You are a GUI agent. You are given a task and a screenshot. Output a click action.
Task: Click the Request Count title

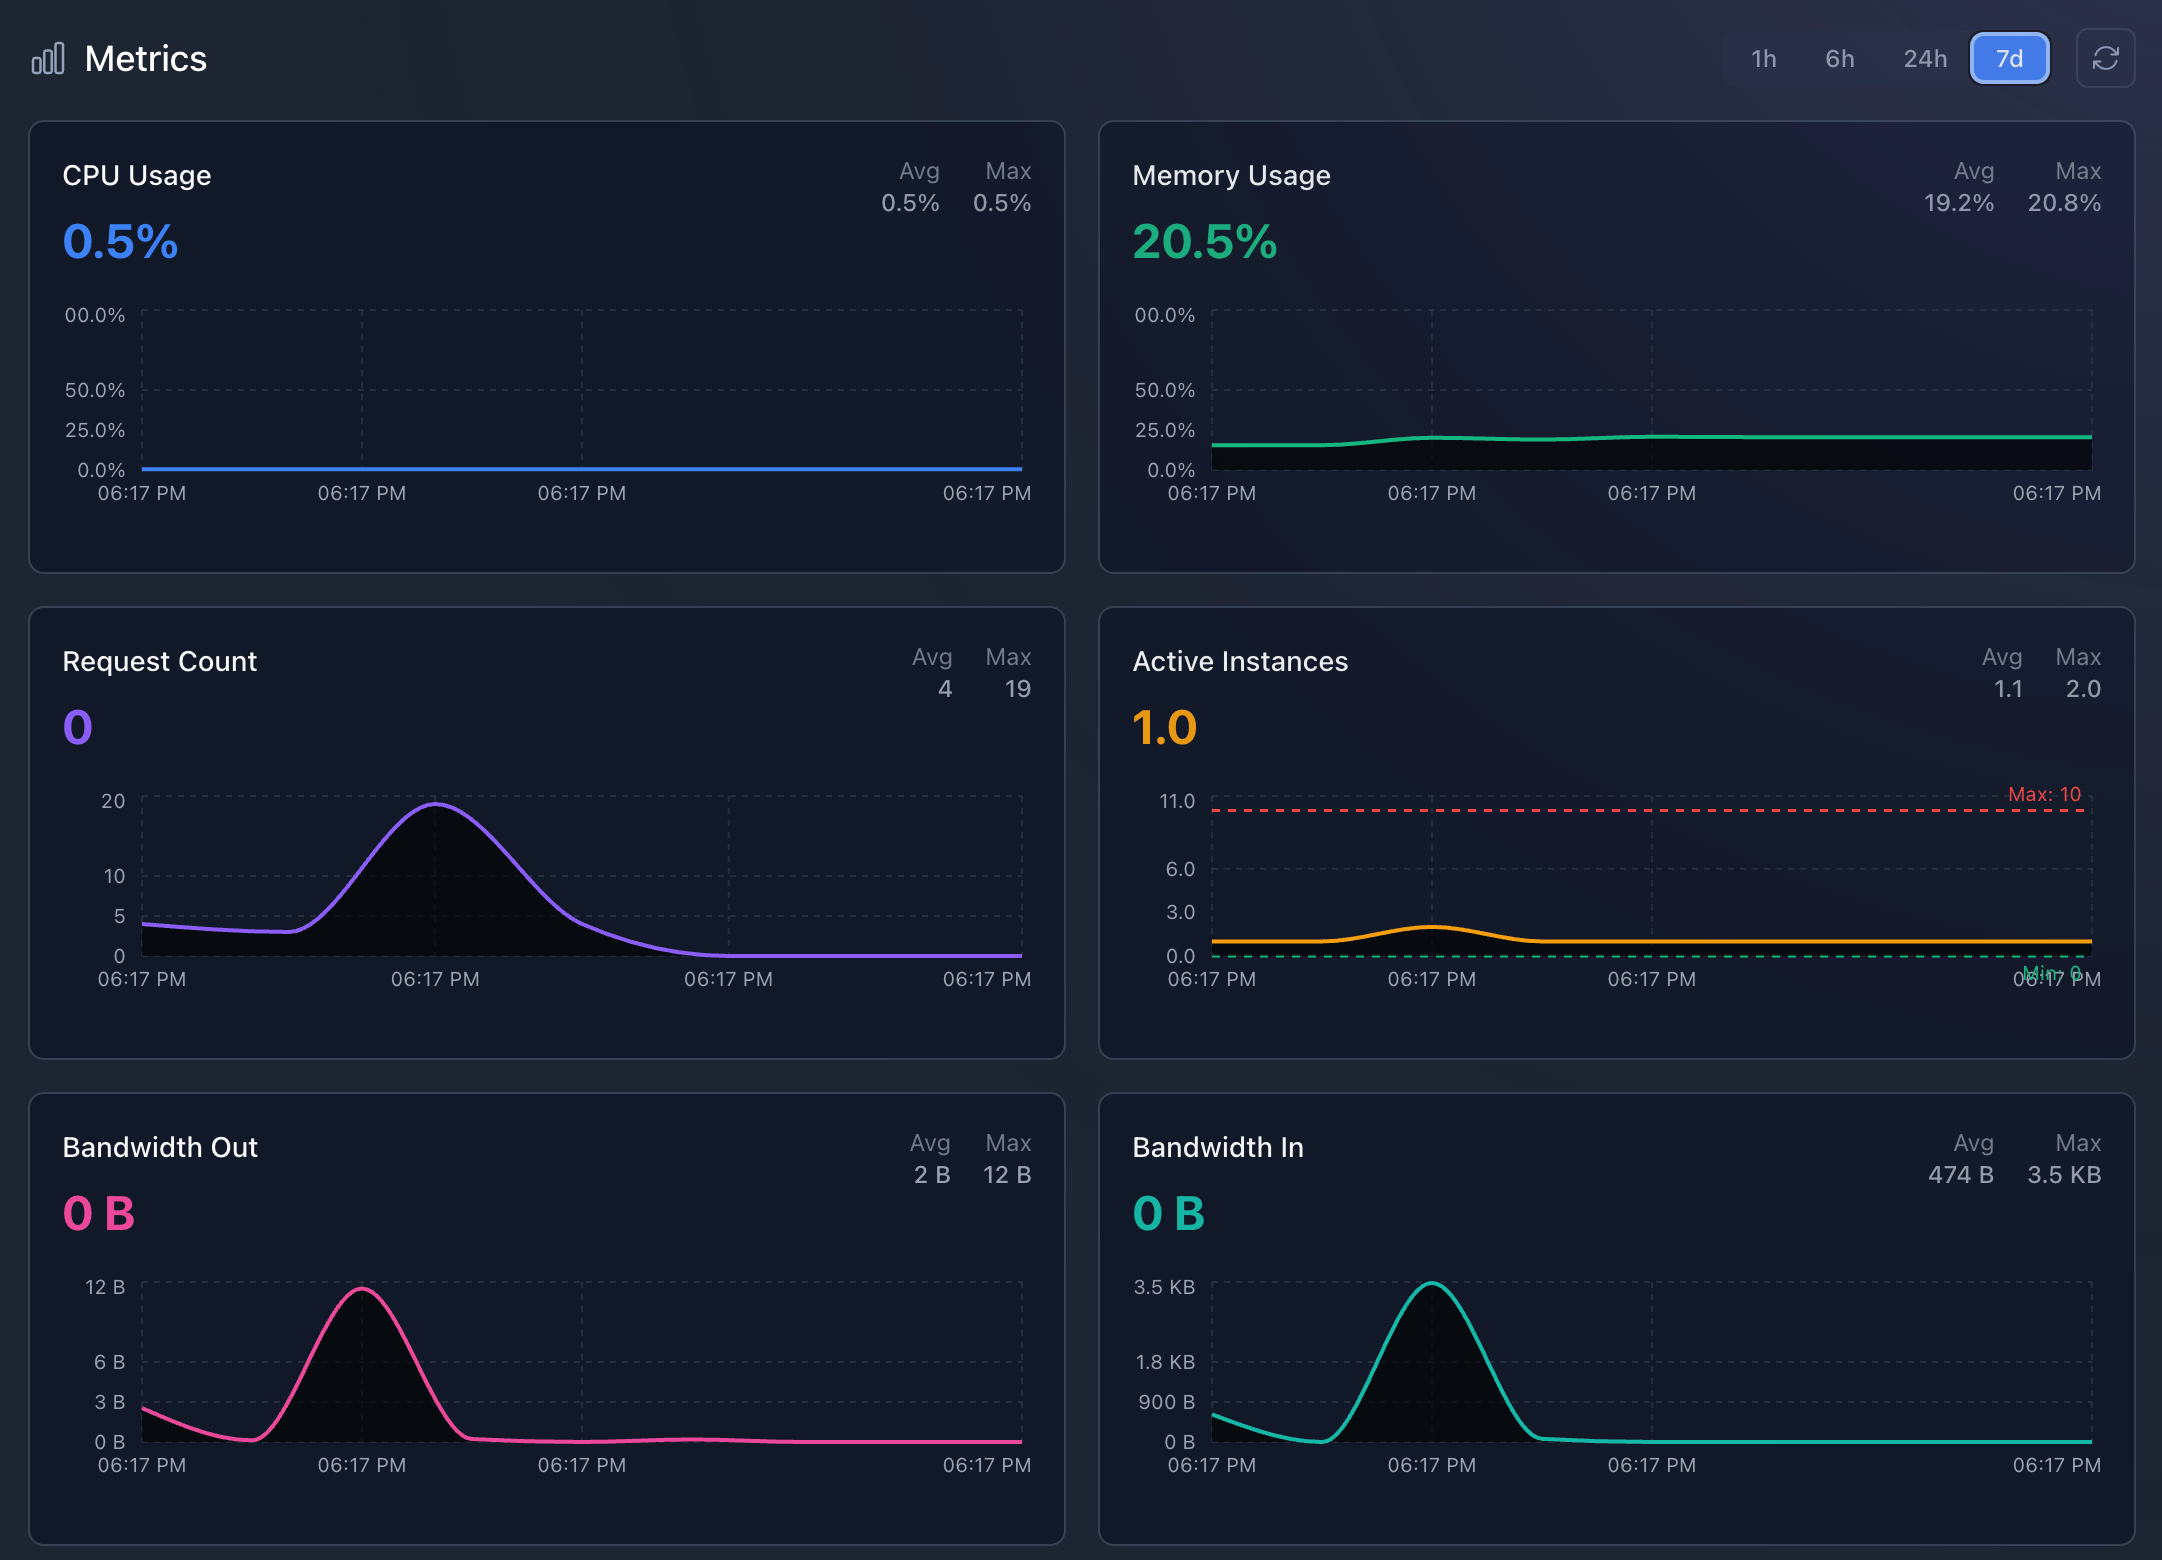pos(159,661)
